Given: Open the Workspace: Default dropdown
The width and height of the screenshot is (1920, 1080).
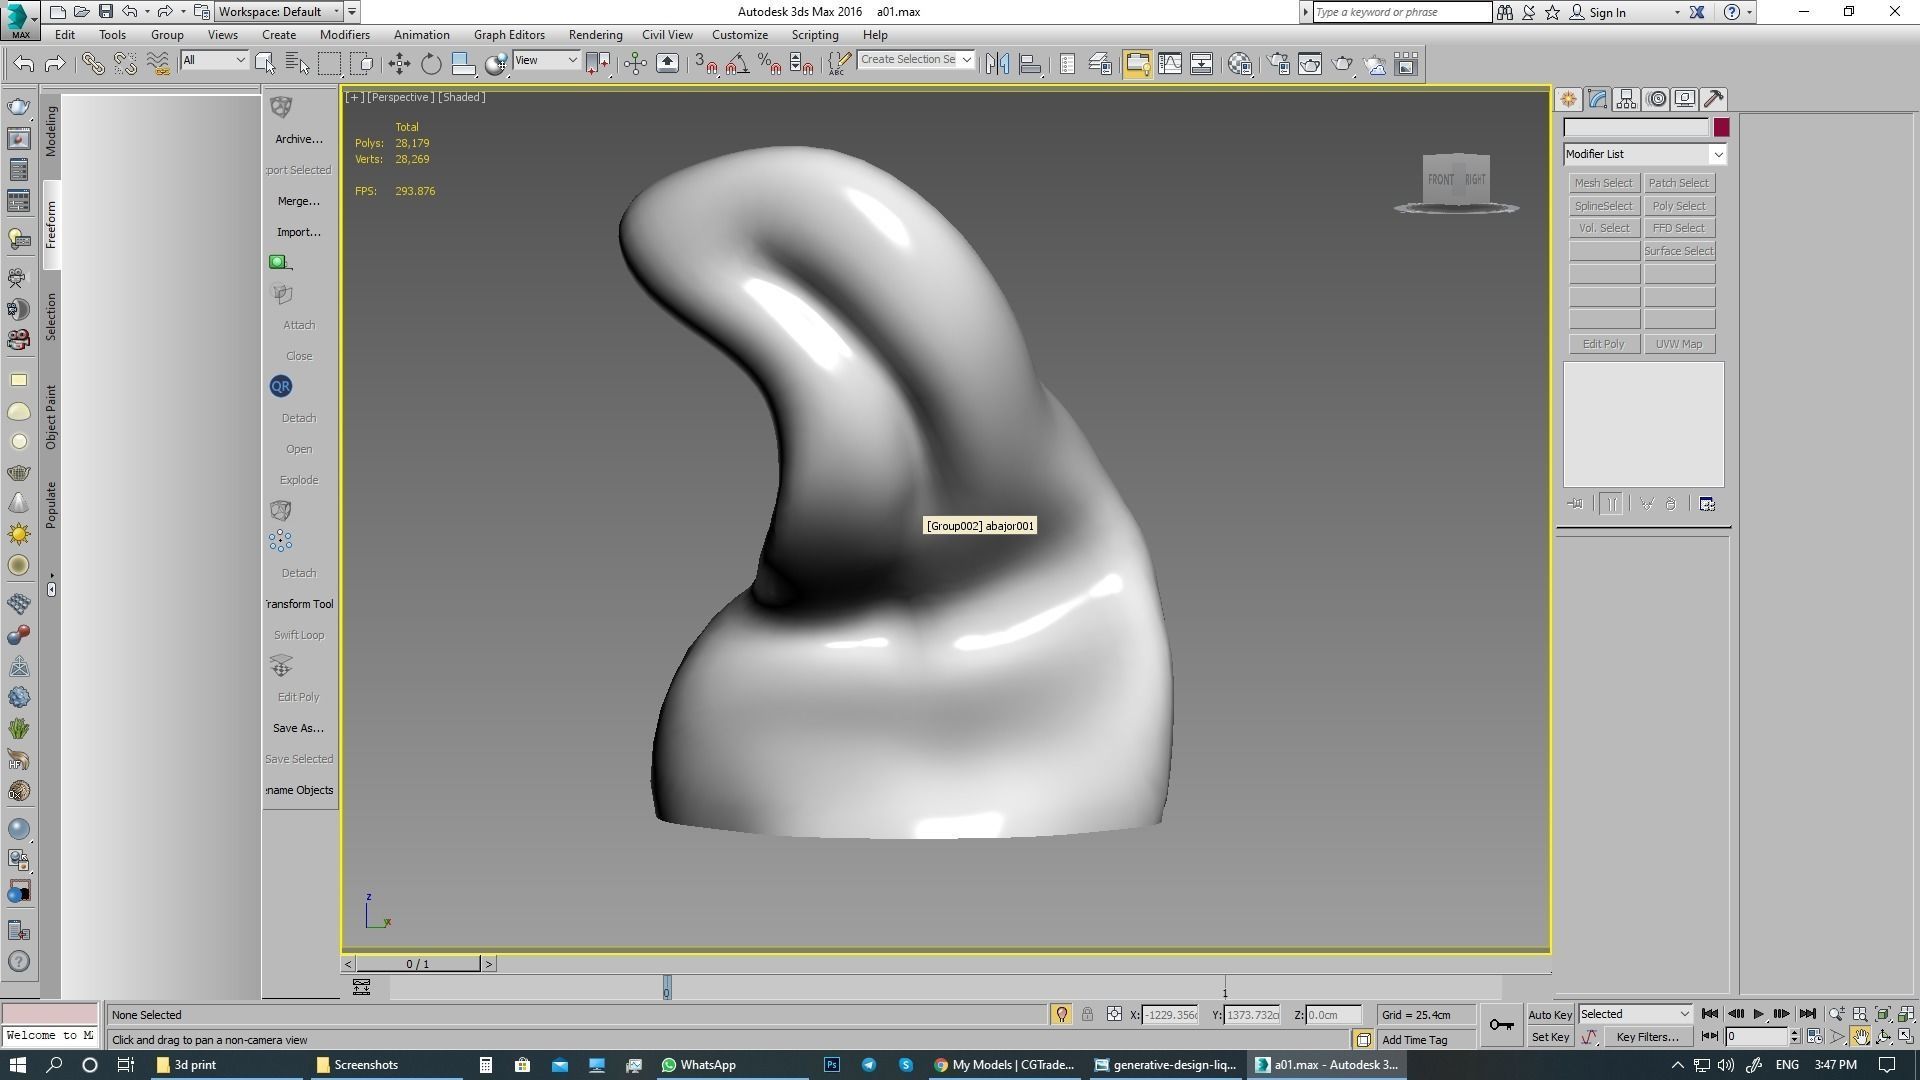Looking at the screenshot, I should (x=279, y=12).
